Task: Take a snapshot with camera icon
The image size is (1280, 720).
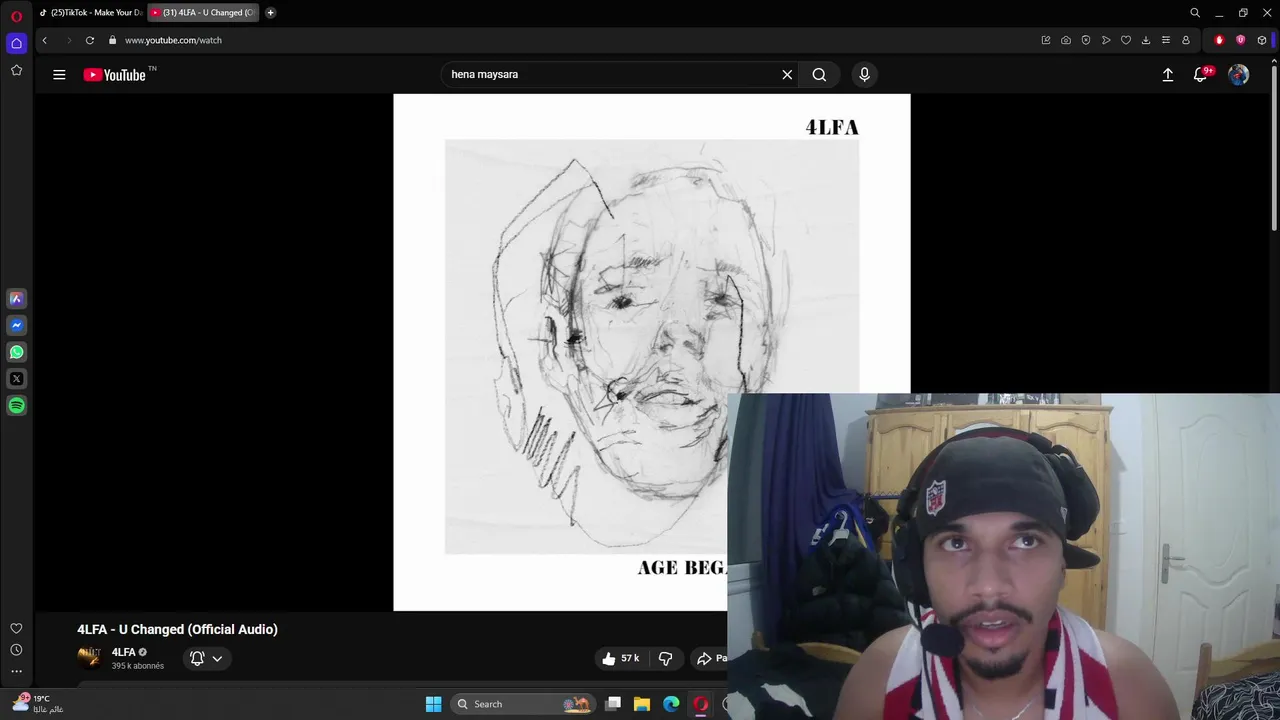Action: 1066,40
